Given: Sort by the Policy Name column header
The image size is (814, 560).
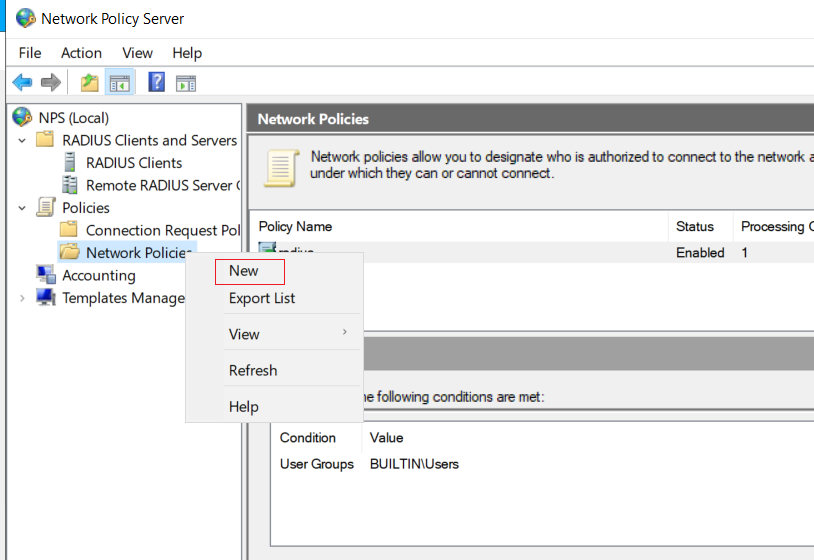Looking at the screenshot, I should coord(459,227).
